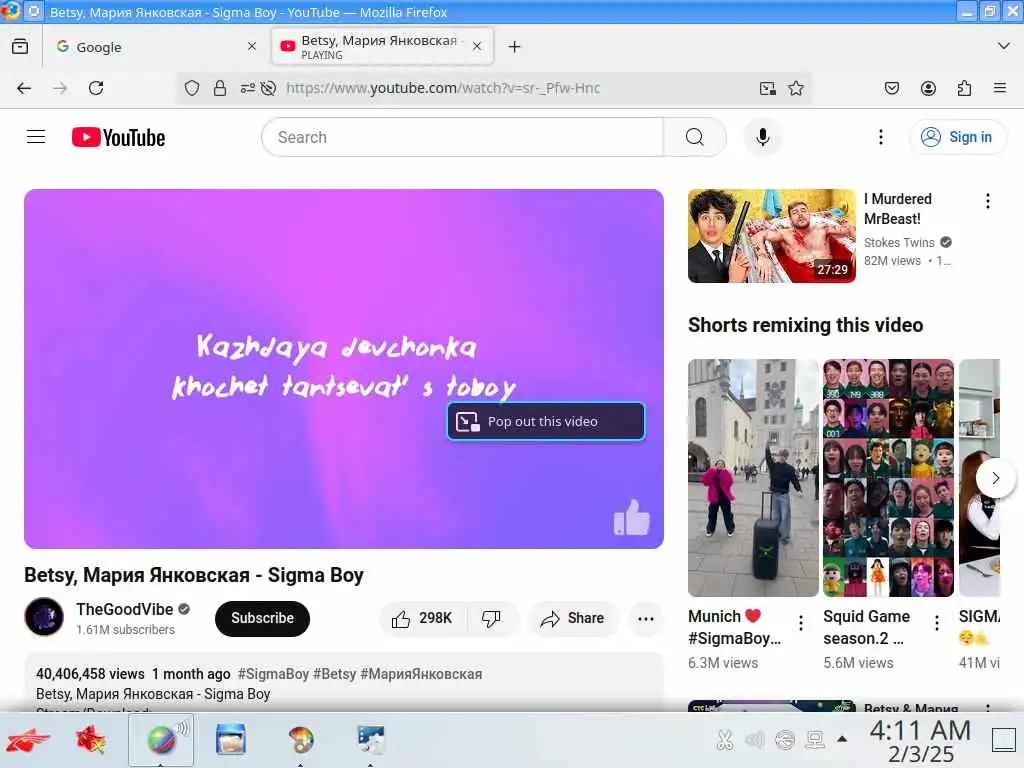The image size is (1024, 768).
Task: Click the Firefox taskbar globe entry
Action: (161, 740)
